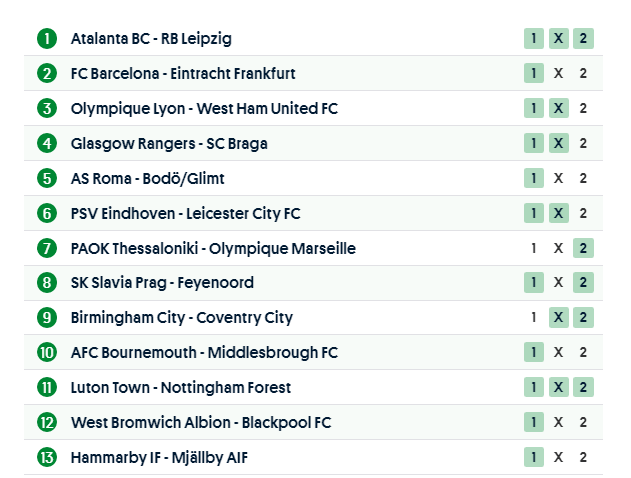Click the green number 1 match badge

[x=47, y=39]
